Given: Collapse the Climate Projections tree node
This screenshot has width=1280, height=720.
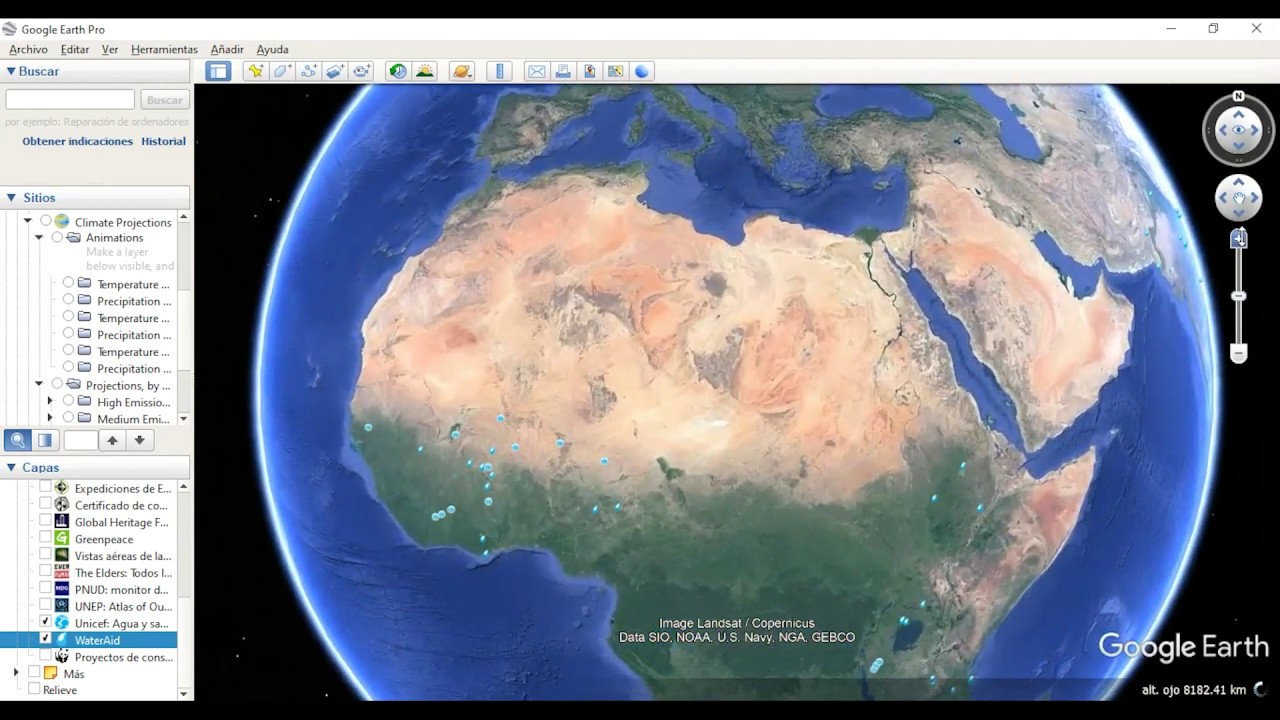Looking at the screenshot, I should [28, 221].
